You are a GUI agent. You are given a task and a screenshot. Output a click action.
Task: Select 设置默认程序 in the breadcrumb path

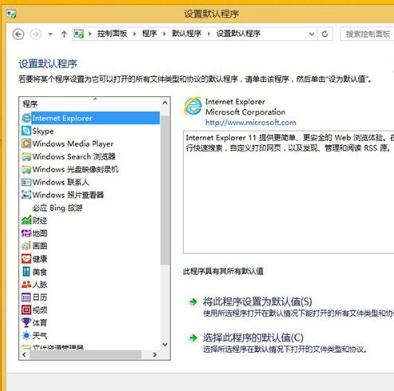pyautogui.click(x=238, y=34)
